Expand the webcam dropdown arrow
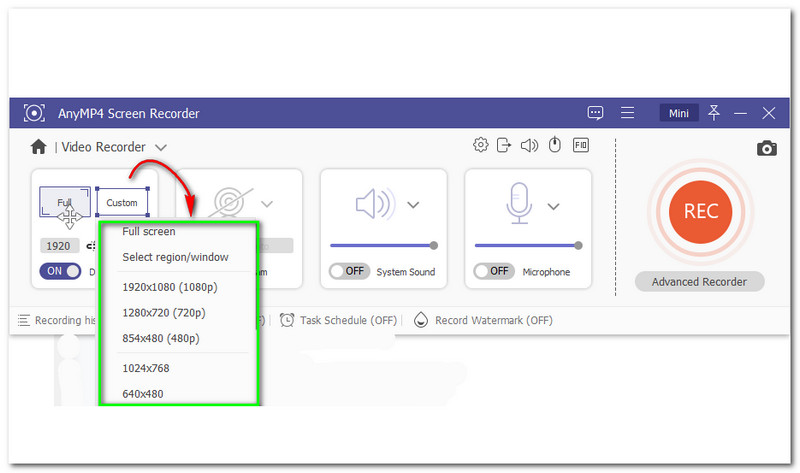Image resolution: width=800 pixels, height=473 pixels. [x=267, y=204]
